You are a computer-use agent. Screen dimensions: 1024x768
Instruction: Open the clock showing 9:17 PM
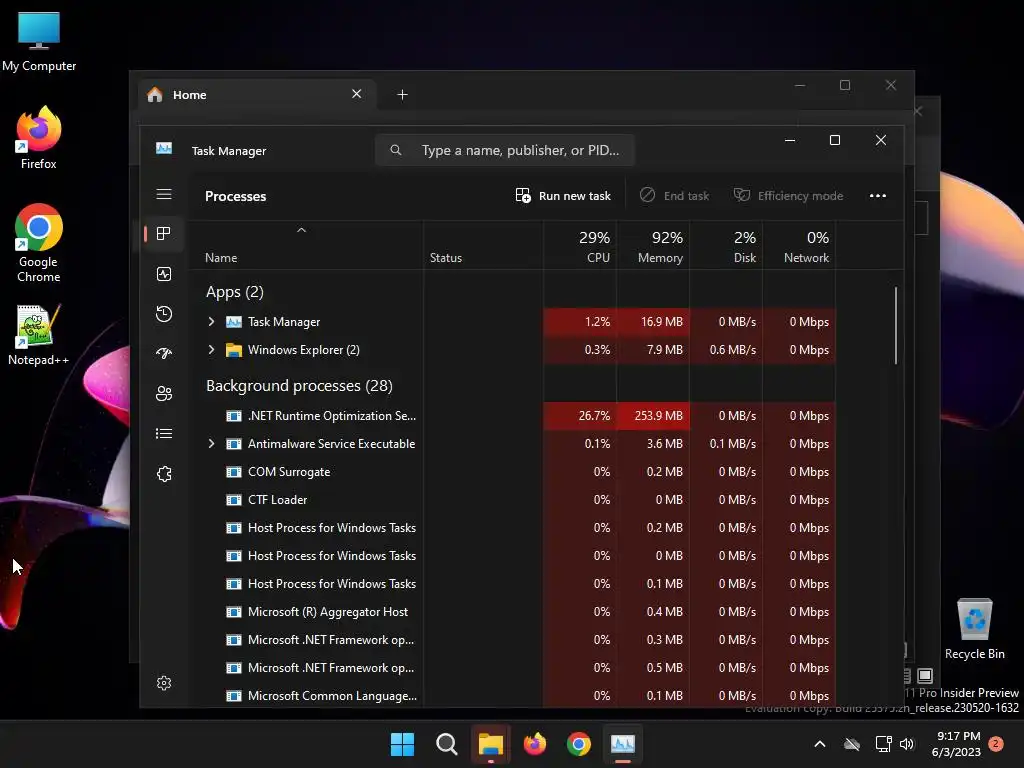click(x=957, y=744)
